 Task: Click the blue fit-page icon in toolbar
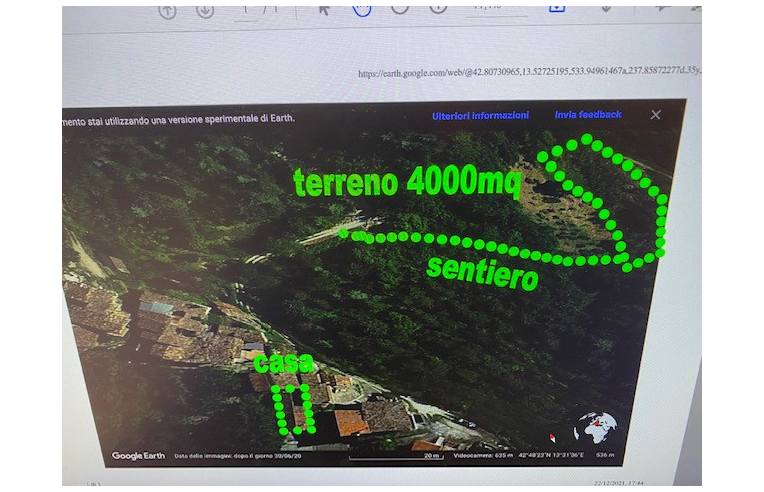coord(557,9)
